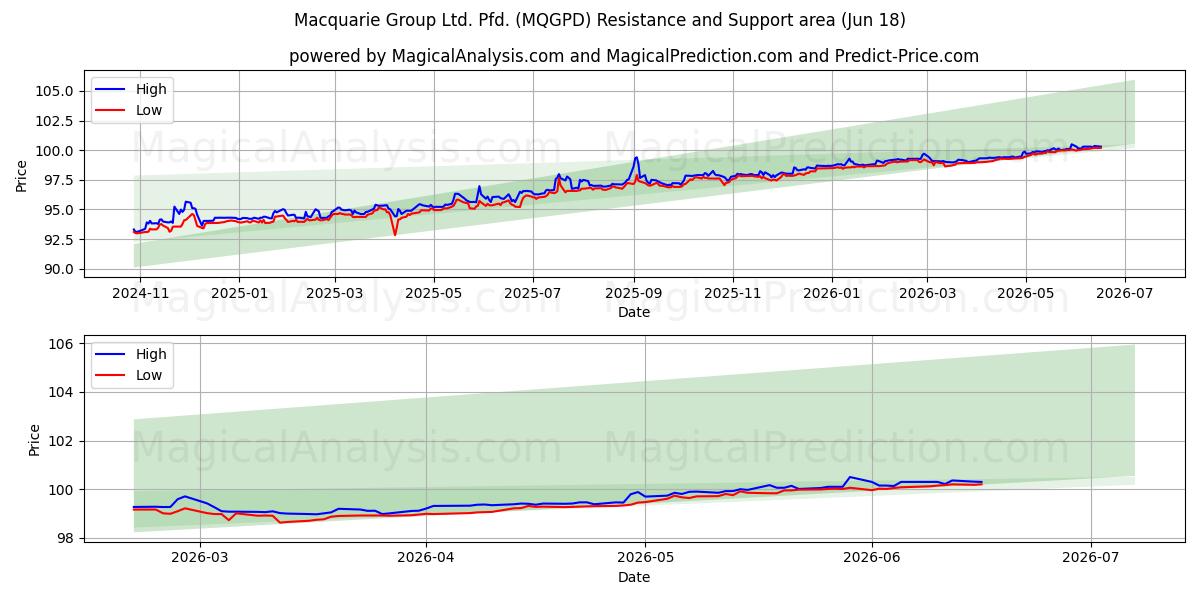Screen dimensions: 1200x600
Task: Click the '106' price tick on the bottom chart
Action: click(x=63, y=344)
